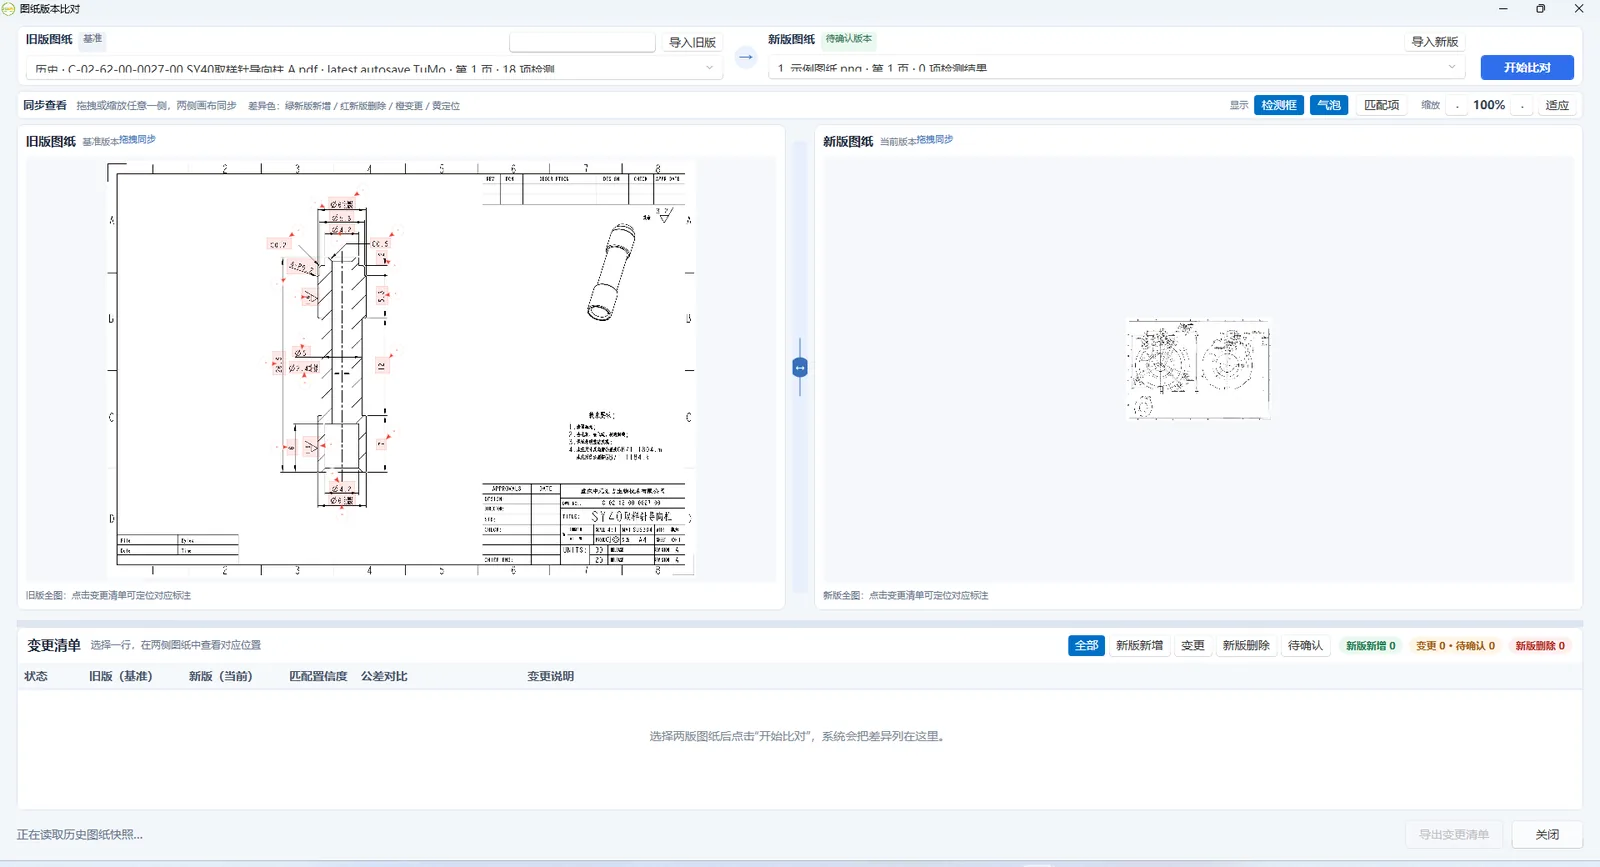Viewport: 1600px width, 867px height.
Task: Click the red 新版删除 0 count badge
Action: [1540, 646]
